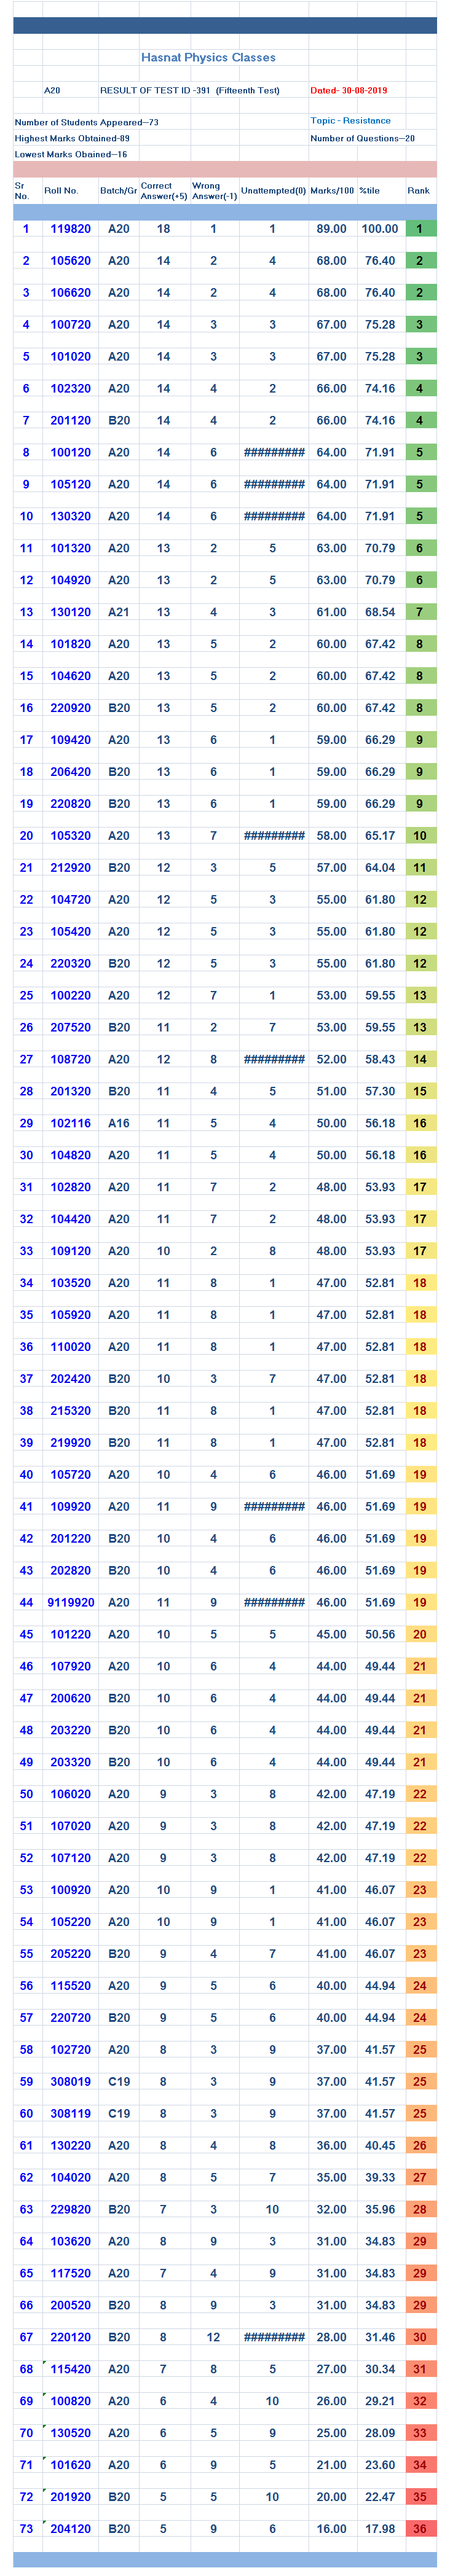Image resolution: width=450 pixels, height=2576 pixels.
Task: Select the "Batch/Gr" column header
Action: tap(118, 191)
